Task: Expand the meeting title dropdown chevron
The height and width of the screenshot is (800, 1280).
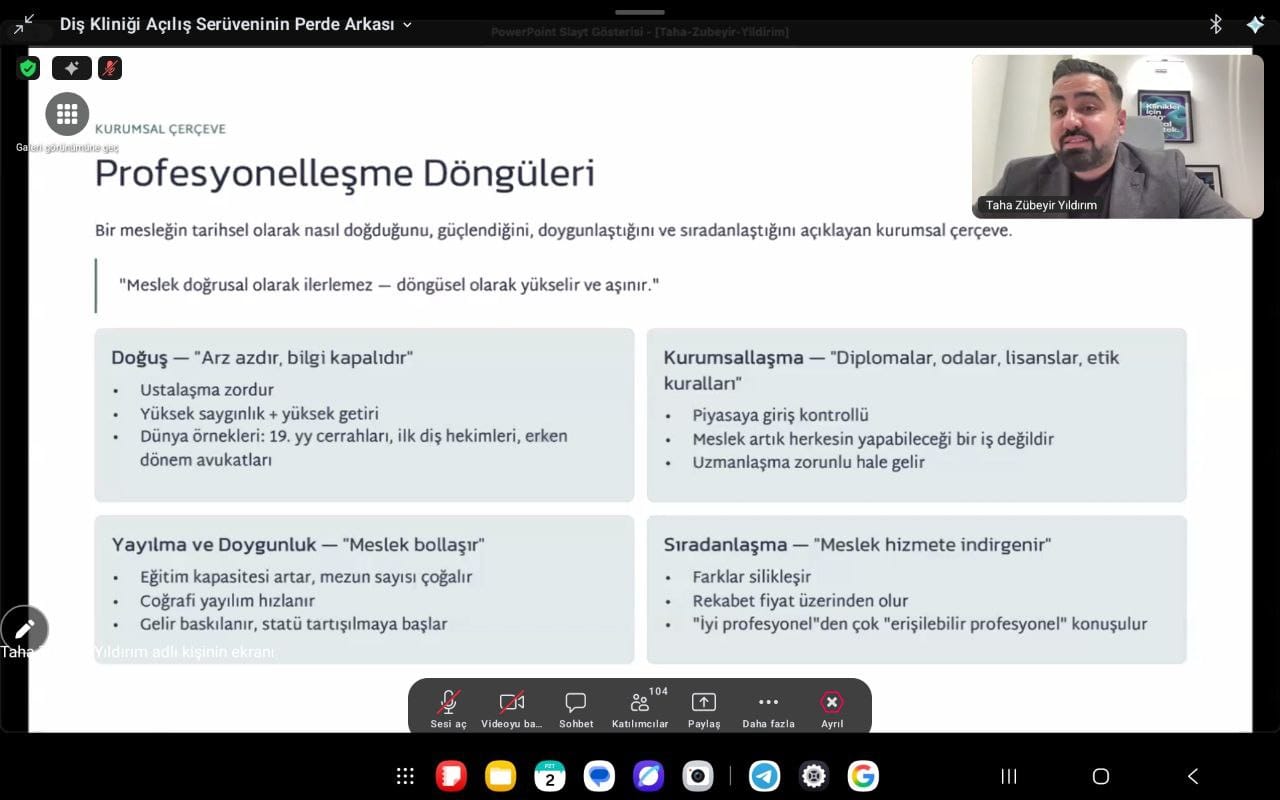Action: [x=407, y=25]
